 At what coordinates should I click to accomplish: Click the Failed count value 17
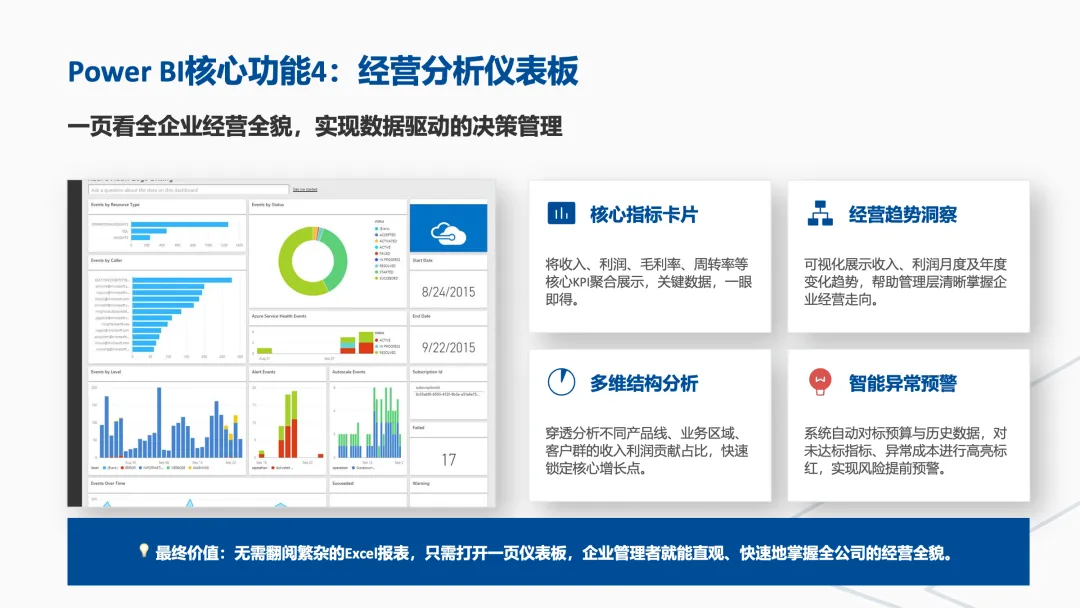point(448,460)
